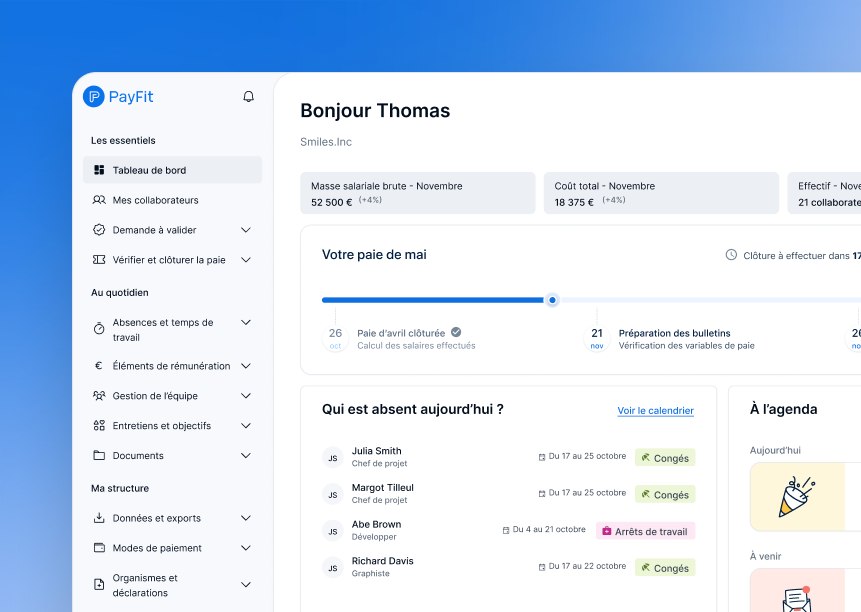Select Demande à valider menu label

(x=154, y=230)
